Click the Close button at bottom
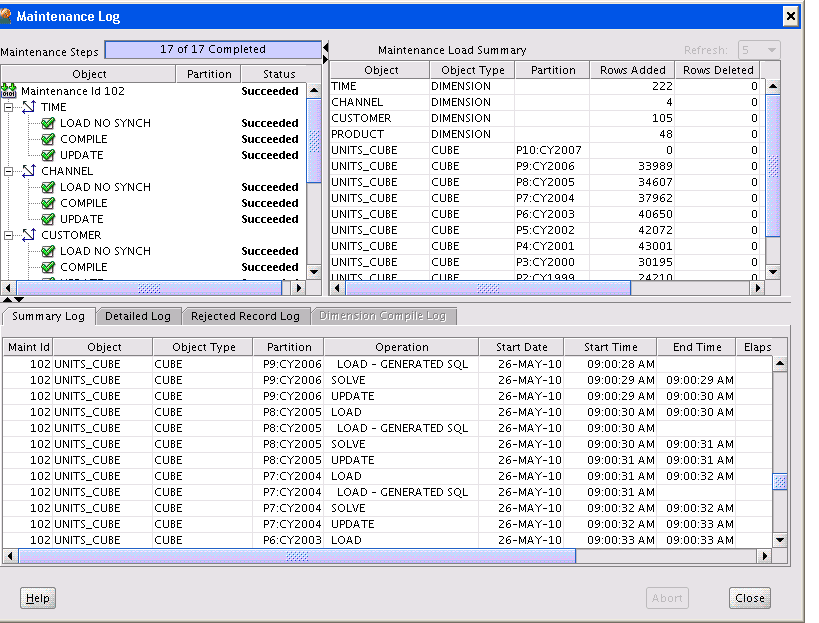 [x=749, y=598]
